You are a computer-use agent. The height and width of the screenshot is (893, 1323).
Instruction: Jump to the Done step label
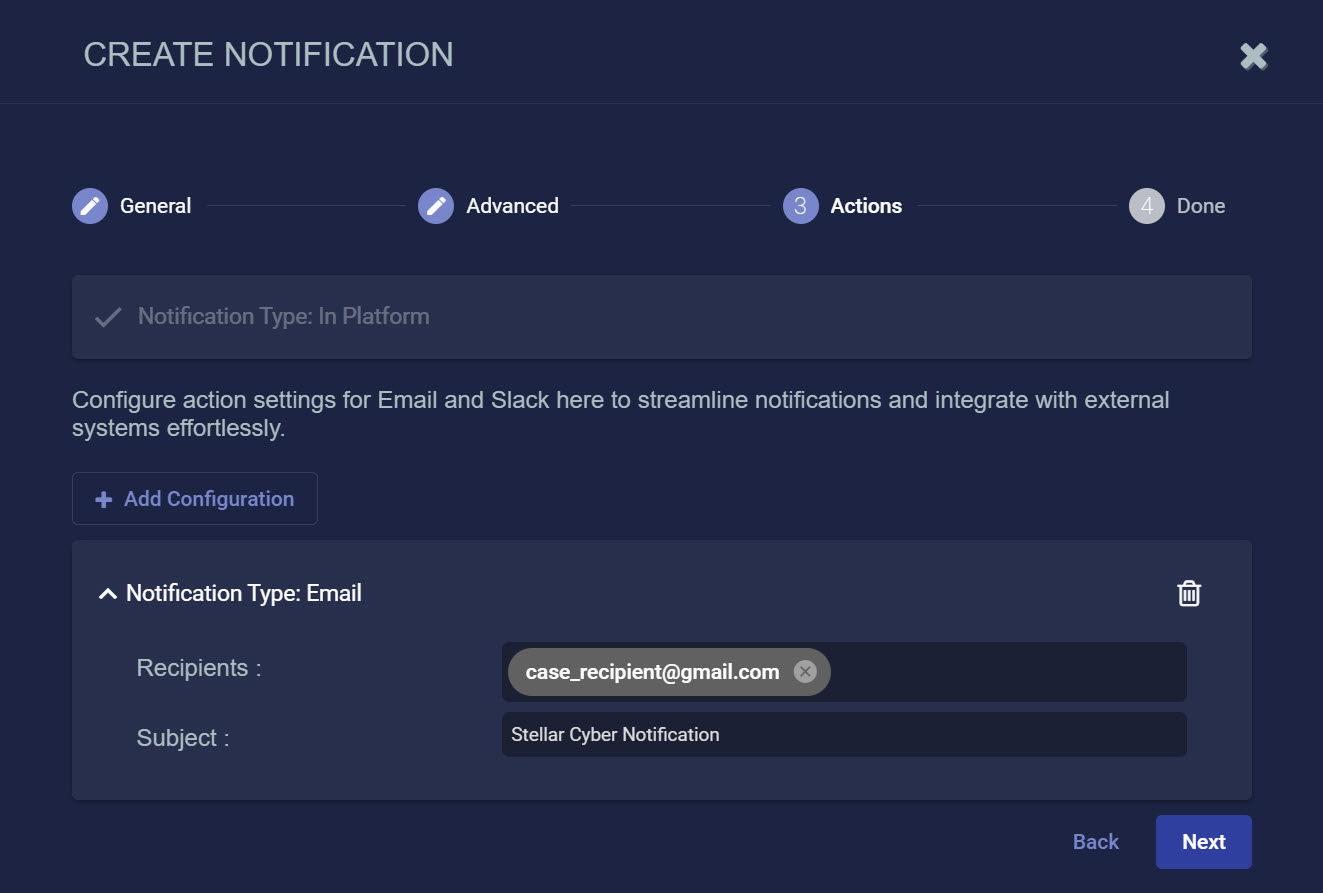pos(1200,206)
